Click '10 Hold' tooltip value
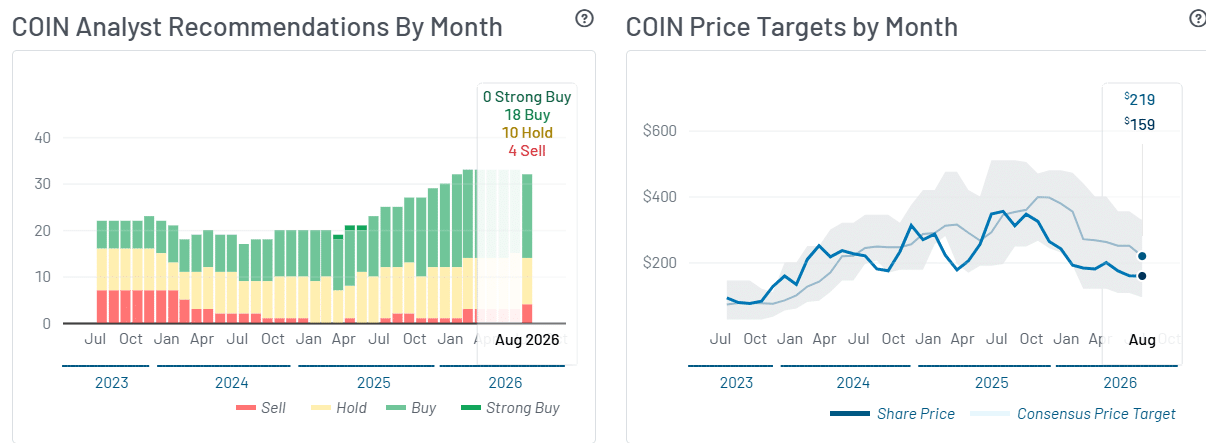The height and width of the screenshot is (443, 1206). (527, 133)
